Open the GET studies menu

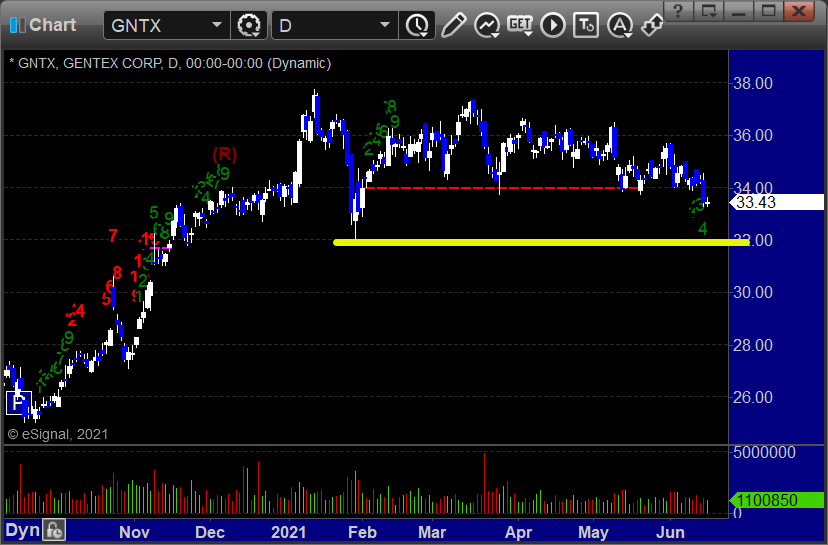[x=520, y=25]
